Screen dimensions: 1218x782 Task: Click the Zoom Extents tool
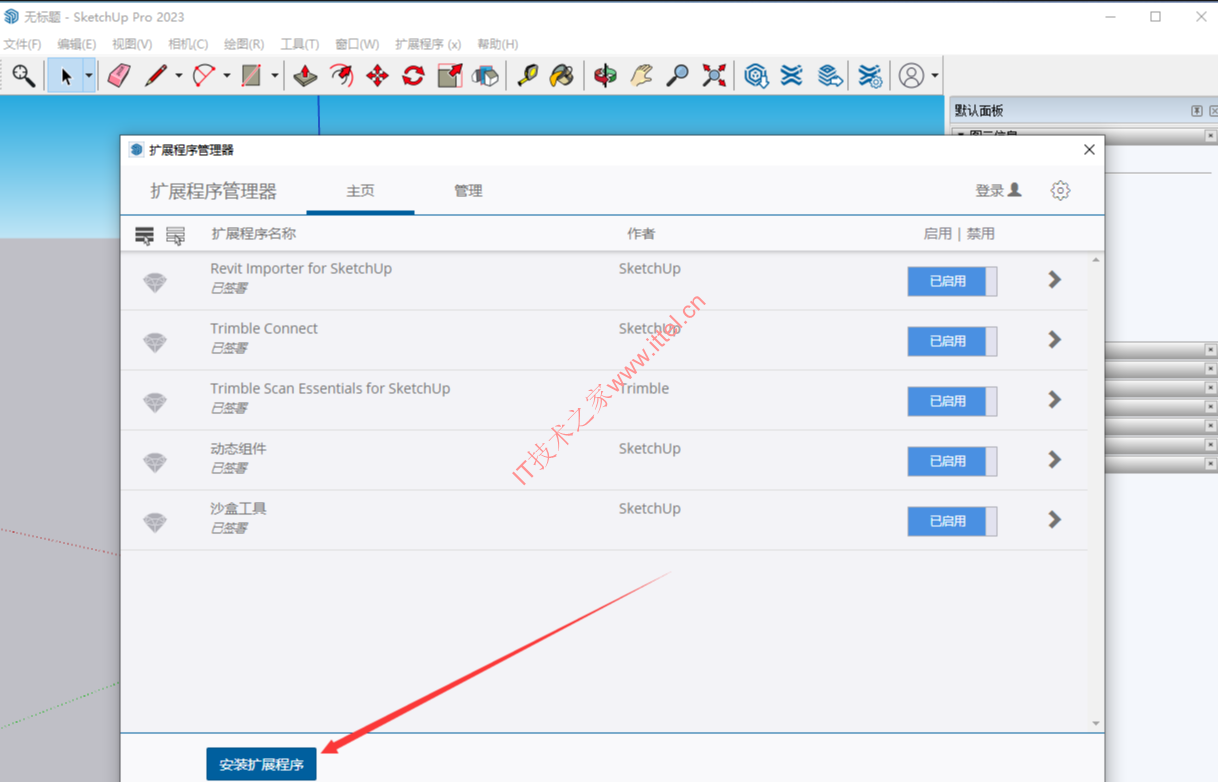click(713, 75)
